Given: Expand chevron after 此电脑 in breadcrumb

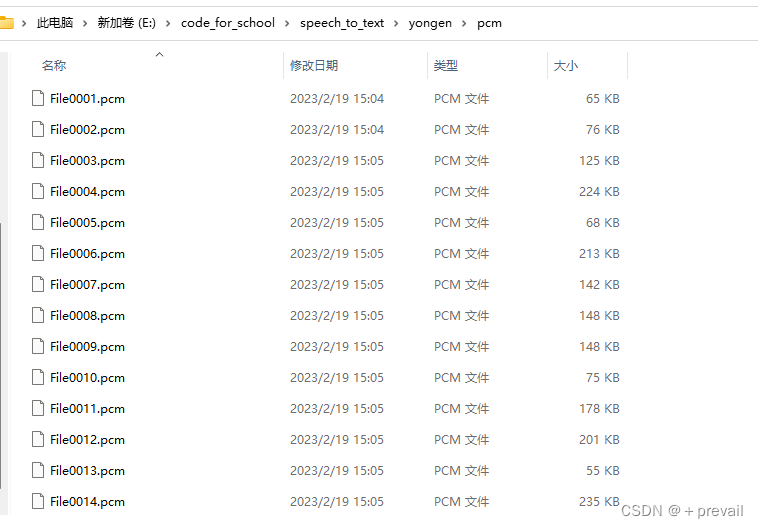Looking at the screenshot, I should [x=85, y=23].
